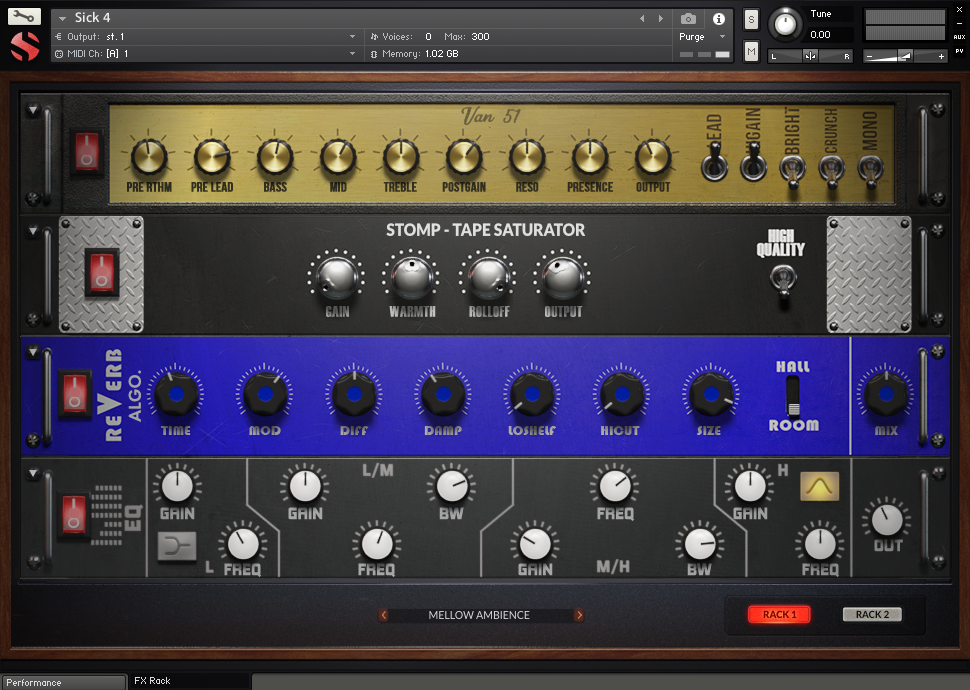Switch to the FX Rack tab

click(189, 681)
